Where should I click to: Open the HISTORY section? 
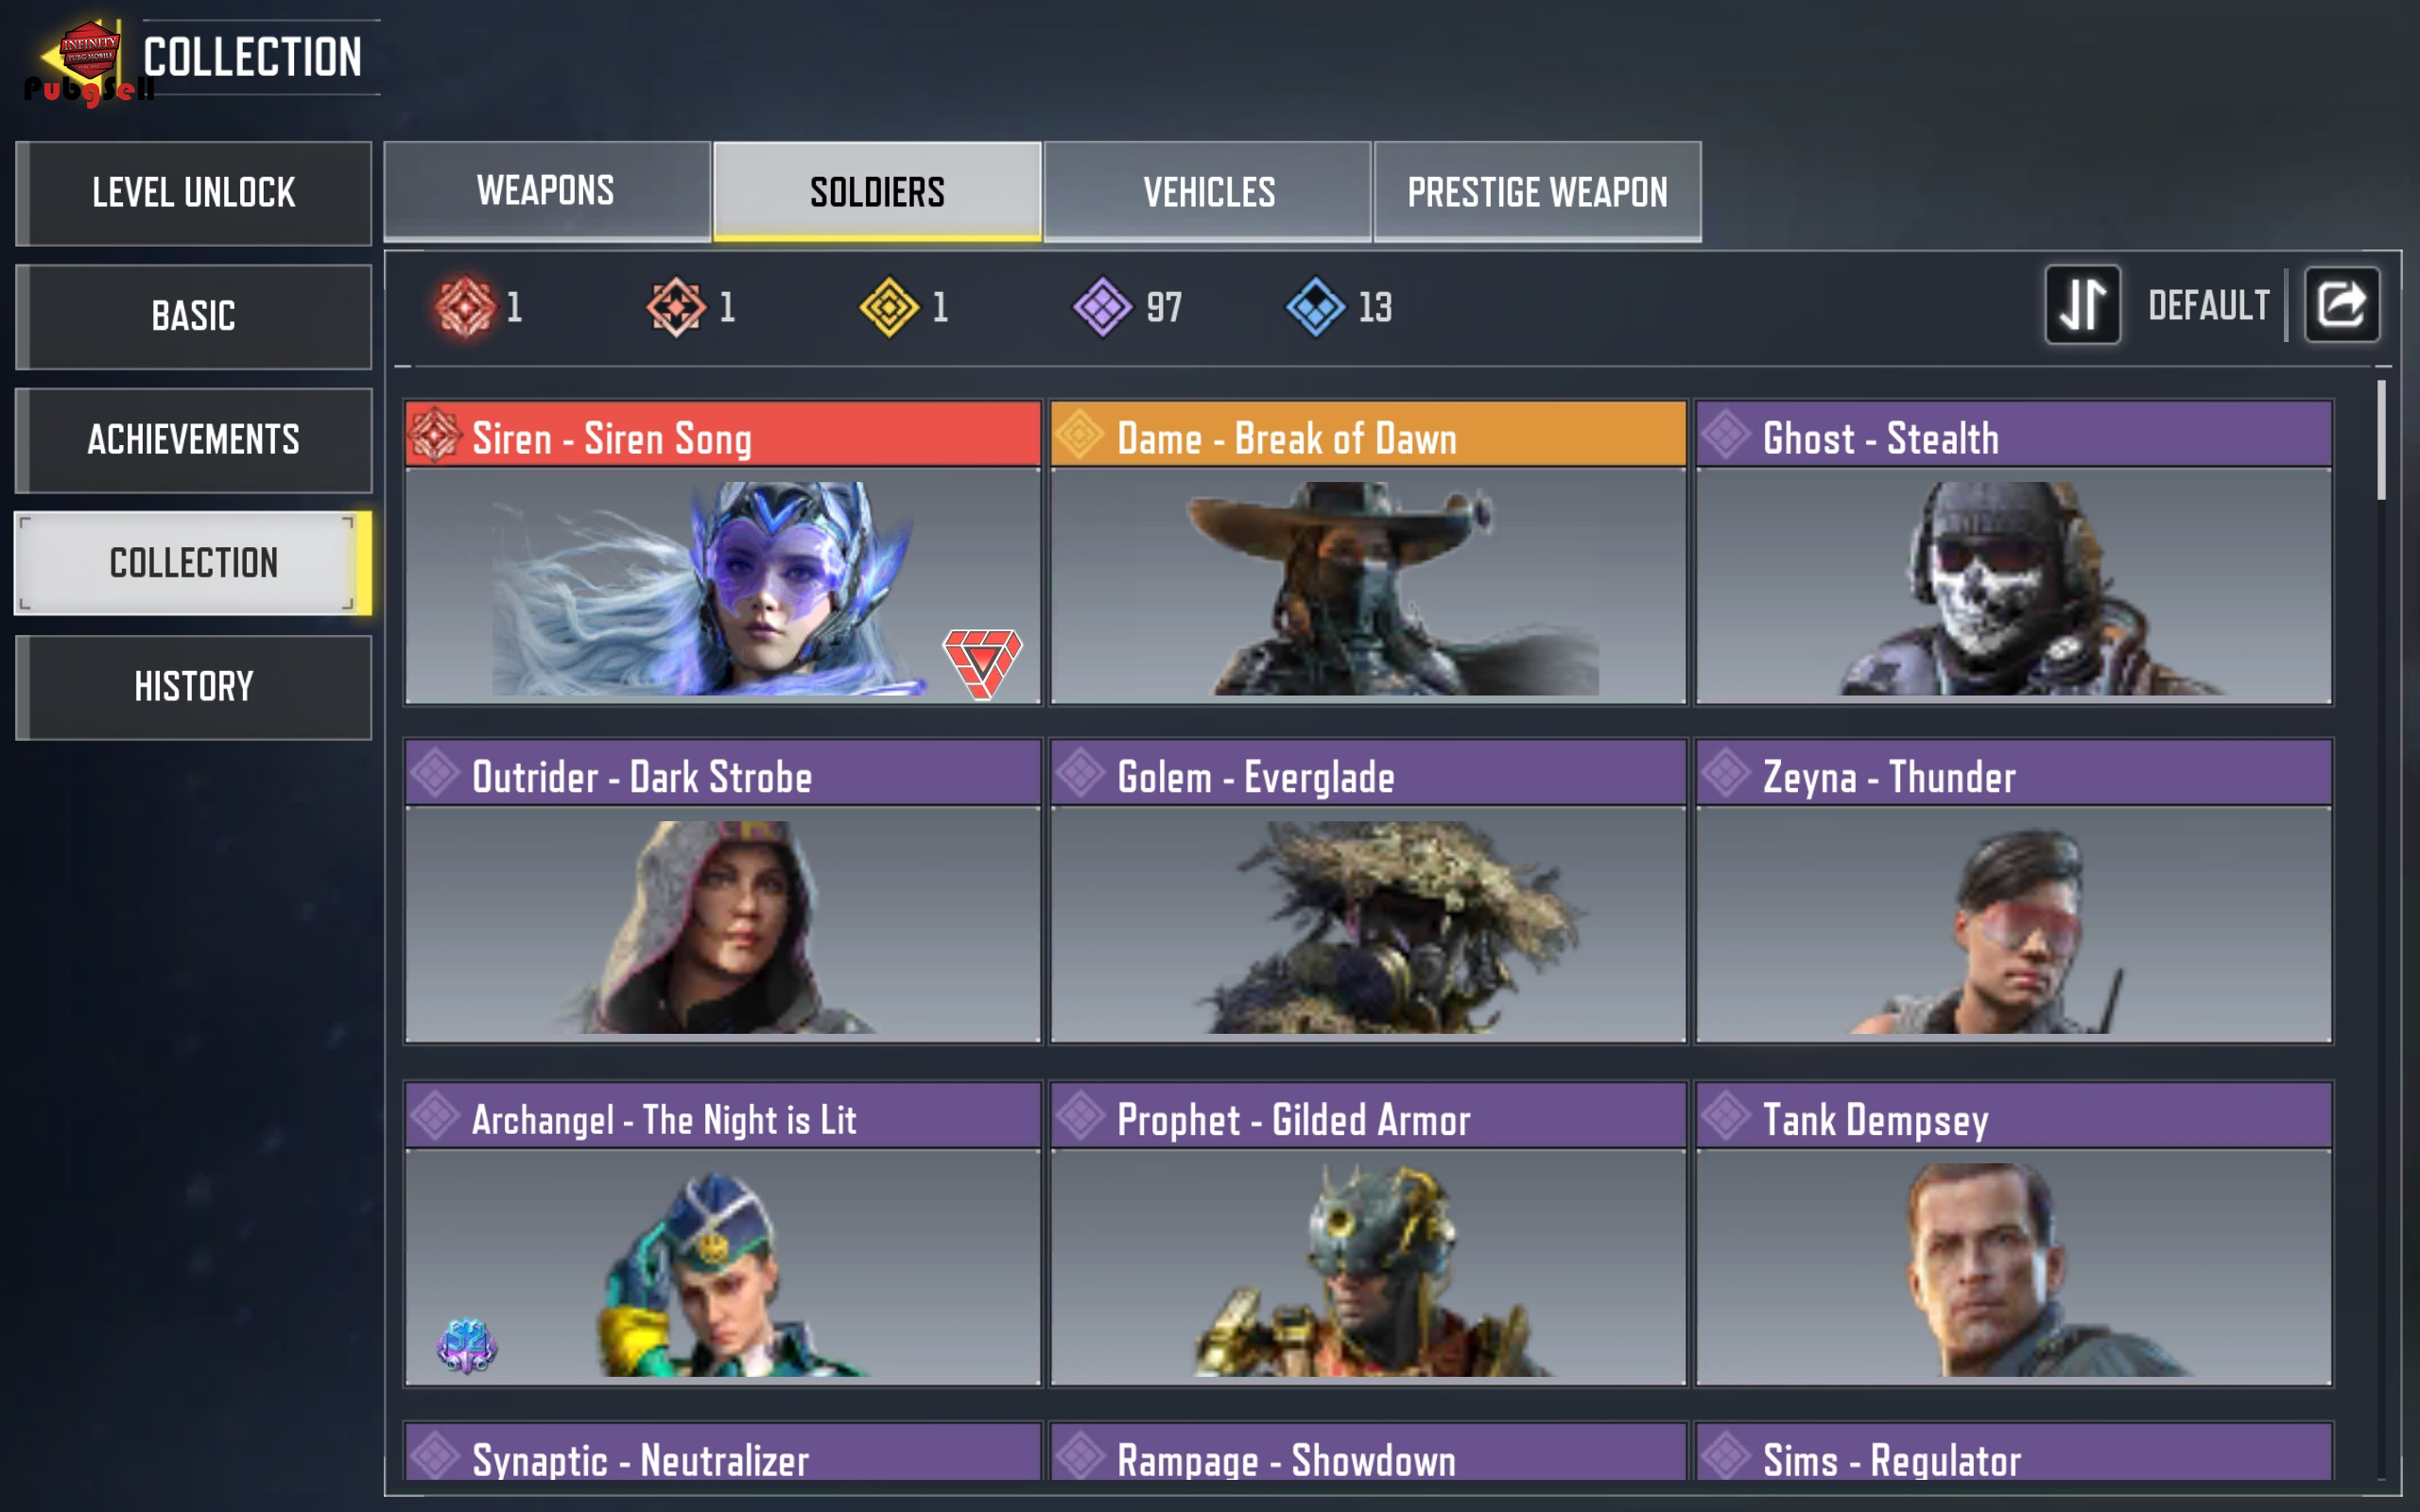click(194, 687)
